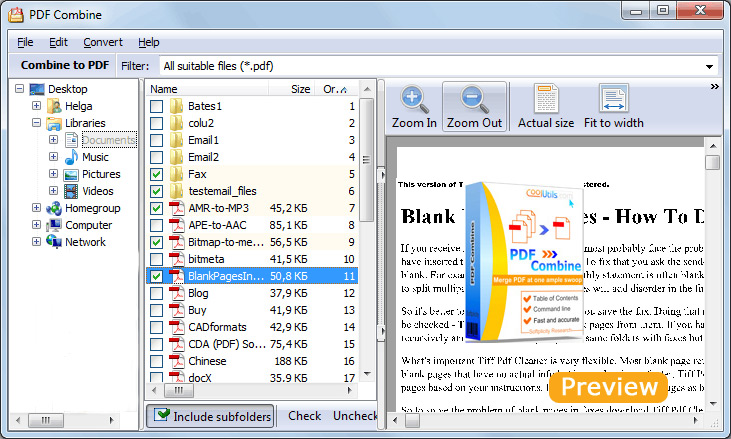Open the Filter dropdown arrow

(x=709, y=67)
